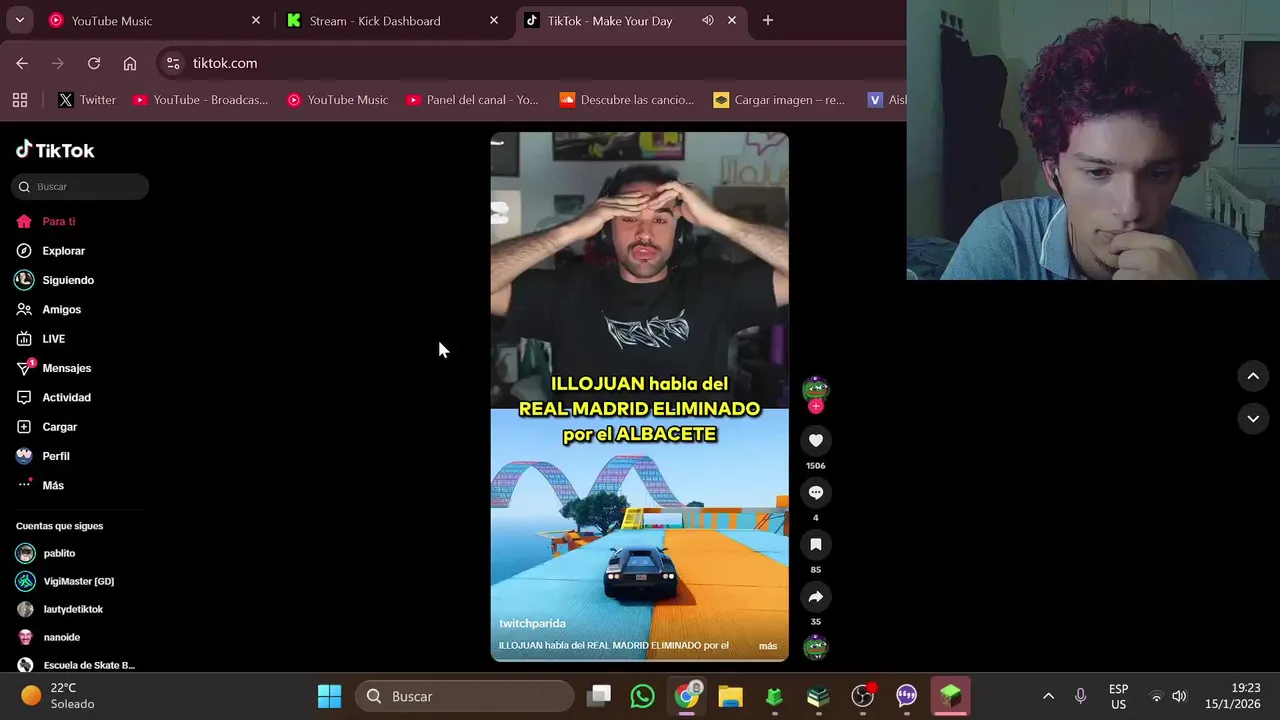This screenshot has height=720, width=1280.
Task: Open File Explorer from the taskbar
Action: pos(731,696)
